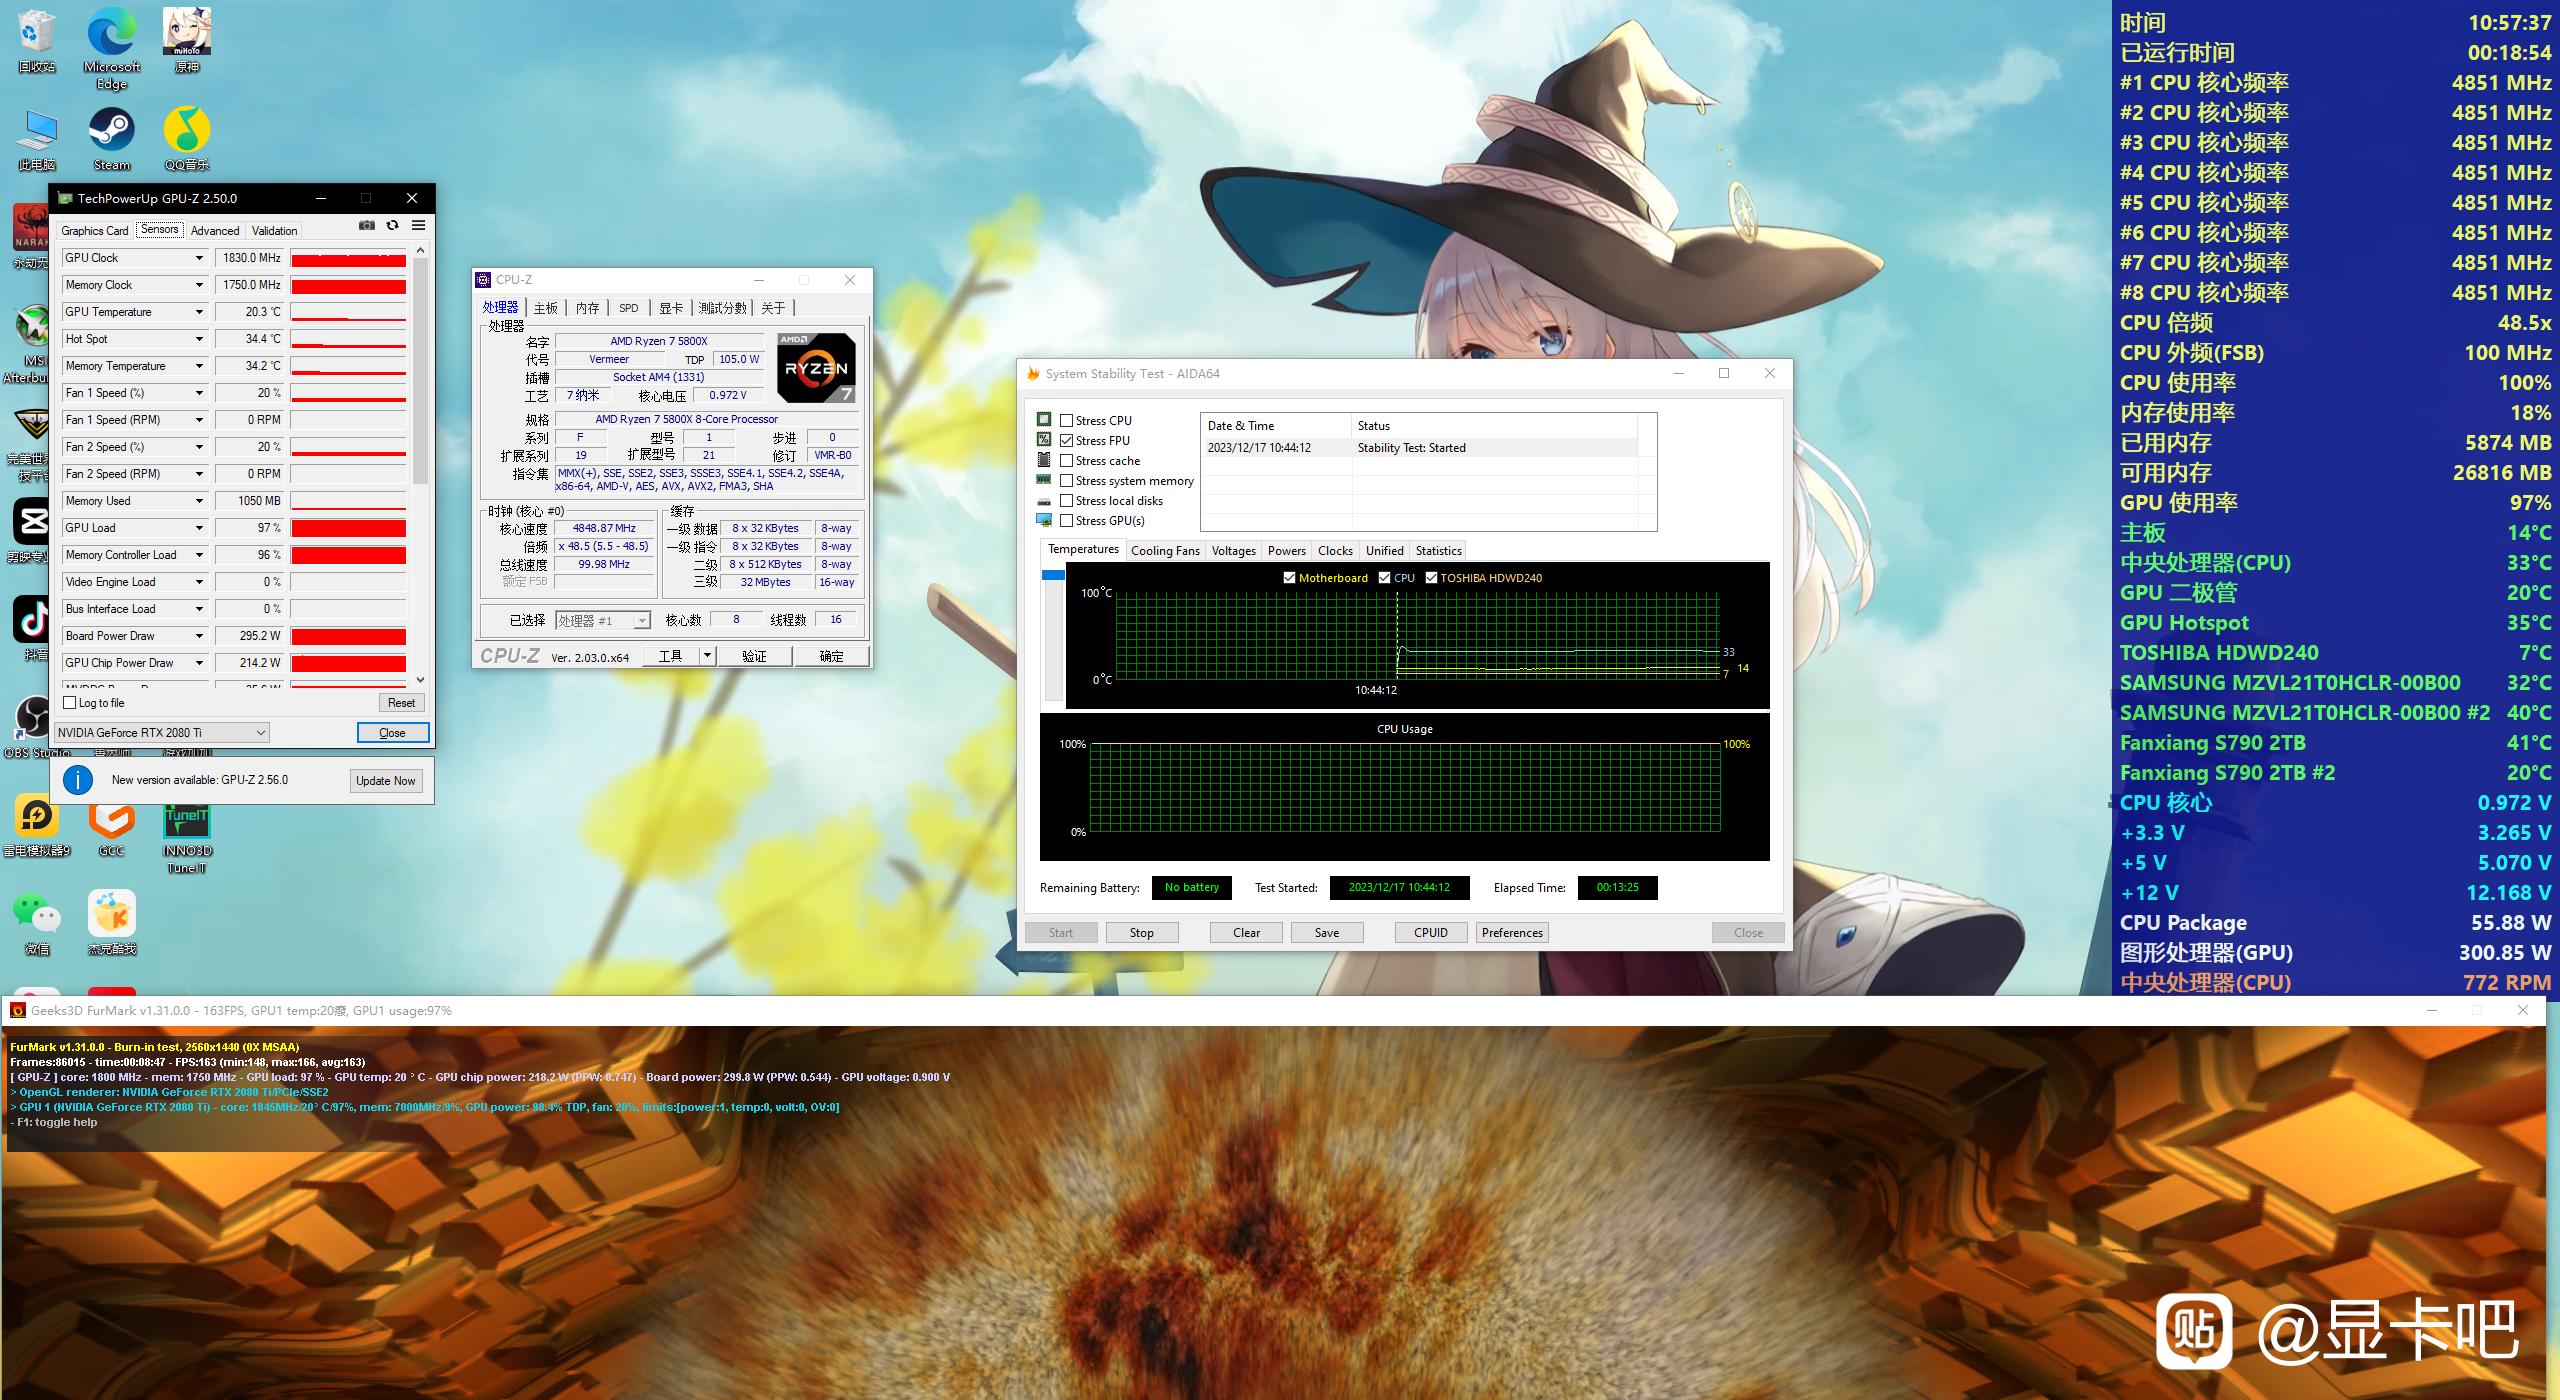Image resolution: width=2560 pixels, height=1400 pixels.
Task: Toggle Log to file checkbox in GPU-Z
Action: point(70,703)
